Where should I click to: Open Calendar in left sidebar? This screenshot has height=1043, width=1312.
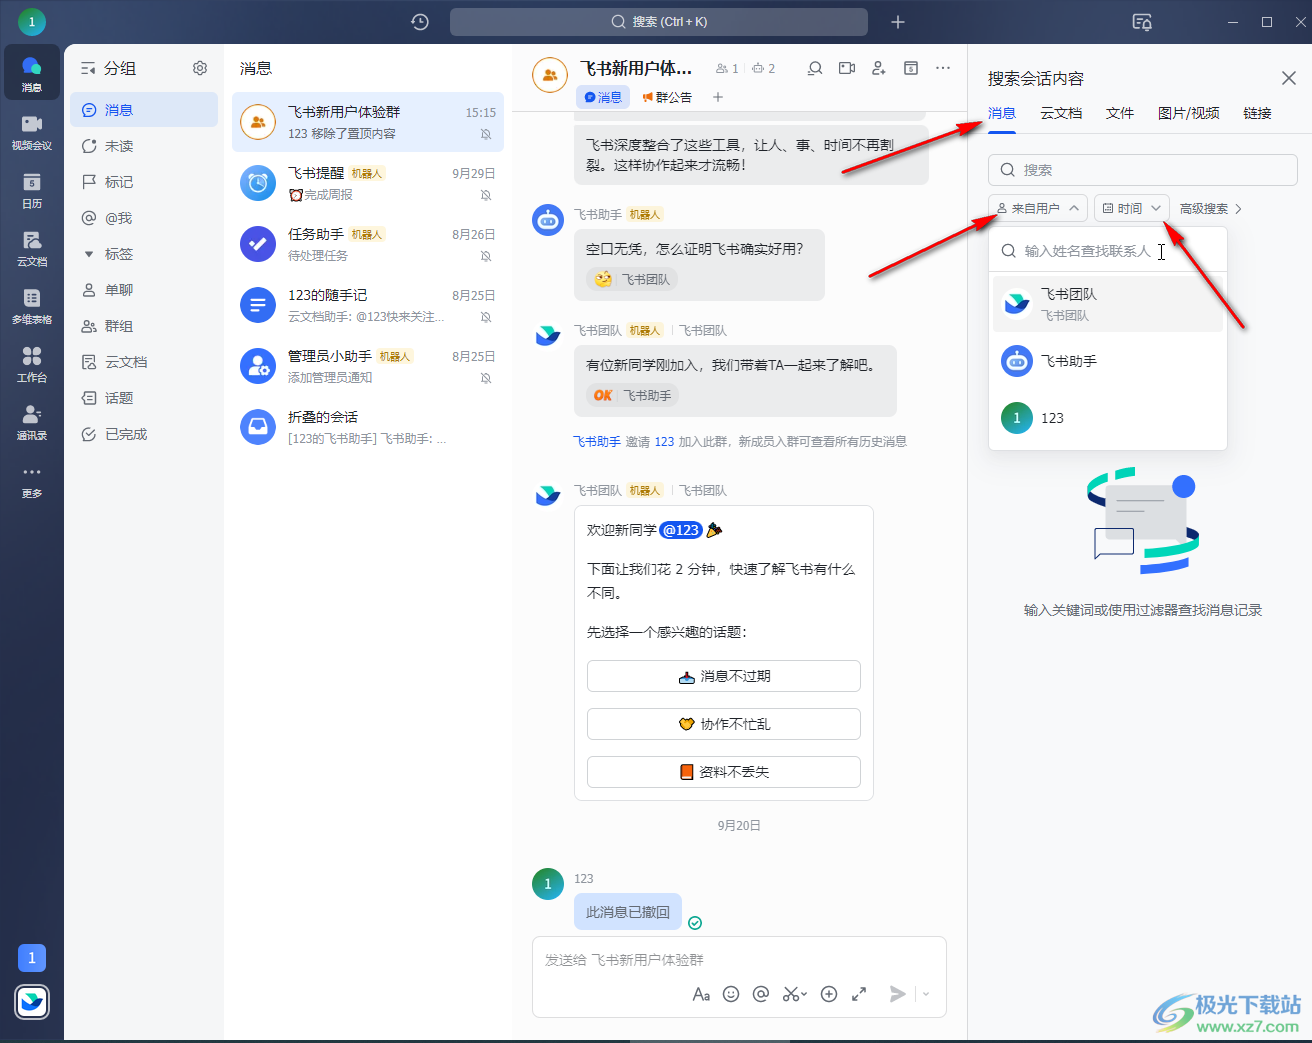point(32,189)
